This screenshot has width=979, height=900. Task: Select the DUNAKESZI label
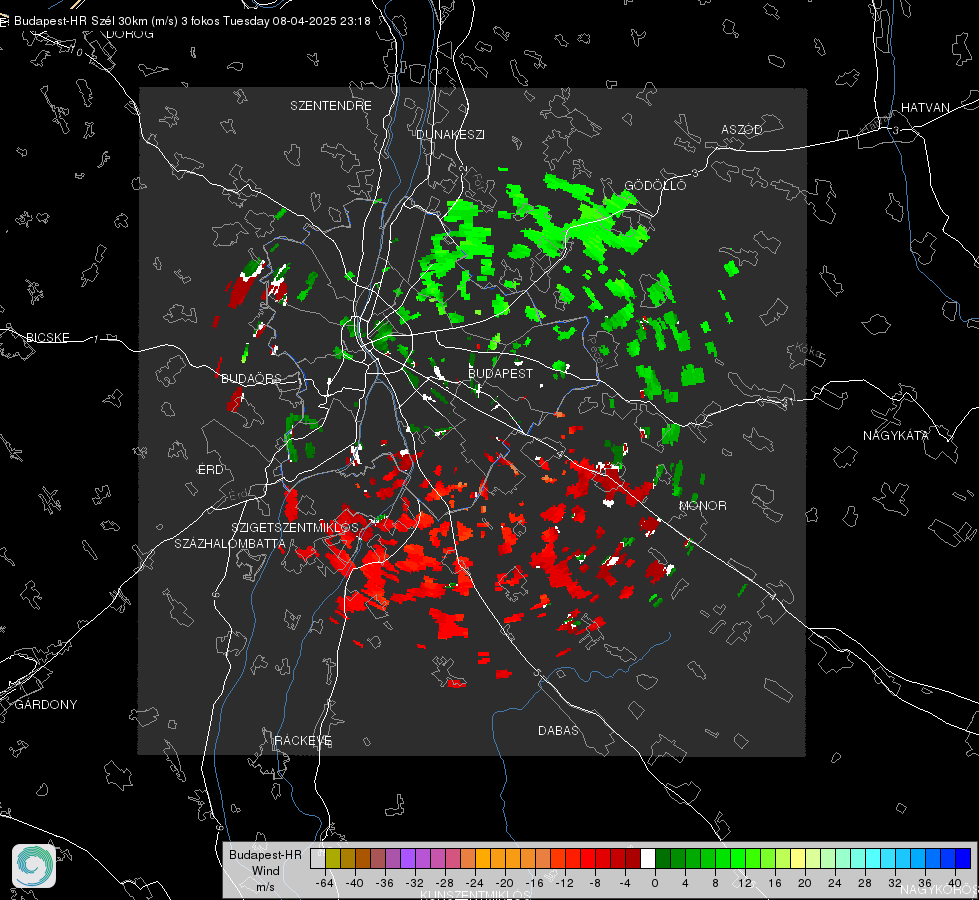pyautogui.click(x=450, y=134)
